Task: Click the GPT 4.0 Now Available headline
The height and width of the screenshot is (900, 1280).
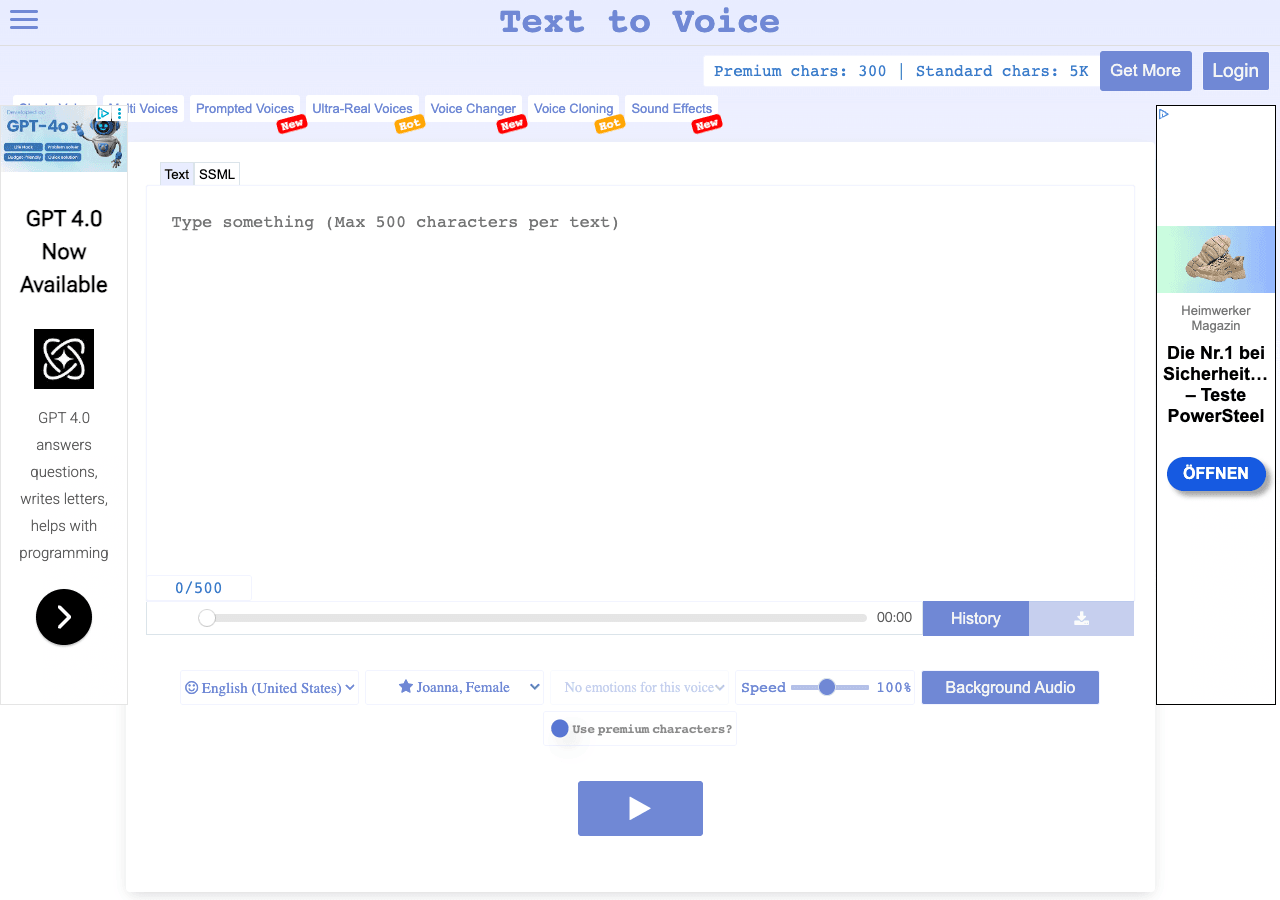Action: tap(64, 251)
